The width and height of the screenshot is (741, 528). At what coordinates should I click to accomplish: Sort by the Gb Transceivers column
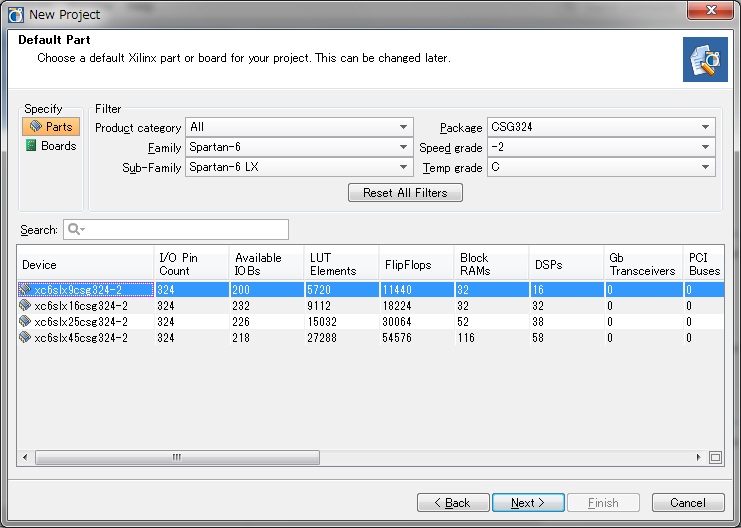click(x=644, y=264)
